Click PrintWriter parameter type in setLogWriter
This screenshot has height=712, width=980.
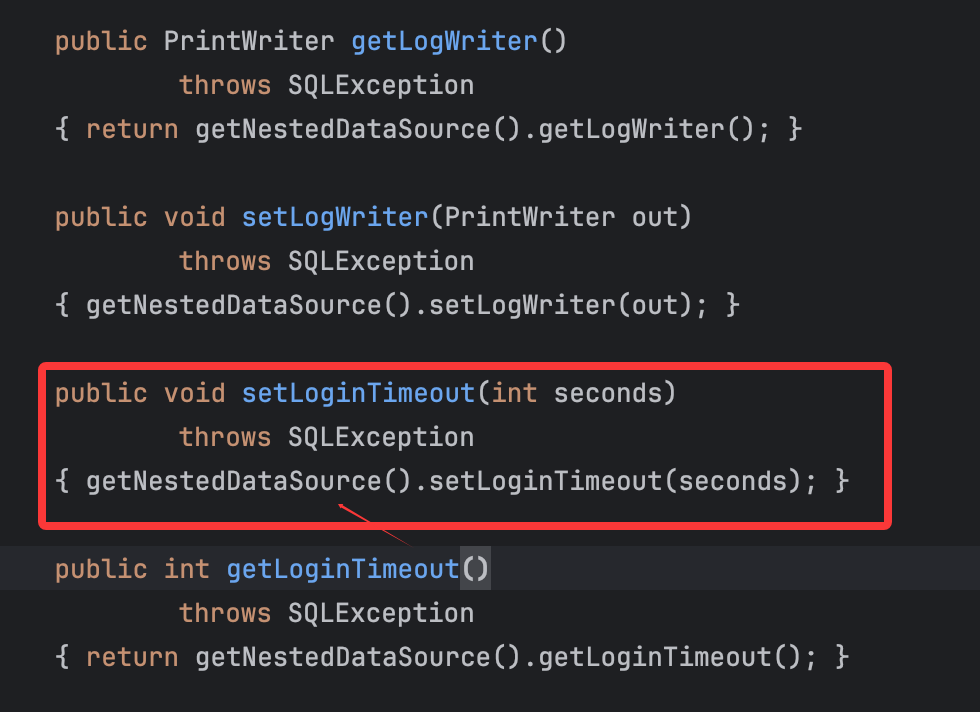pyautogui.click(x=530, y=218)
